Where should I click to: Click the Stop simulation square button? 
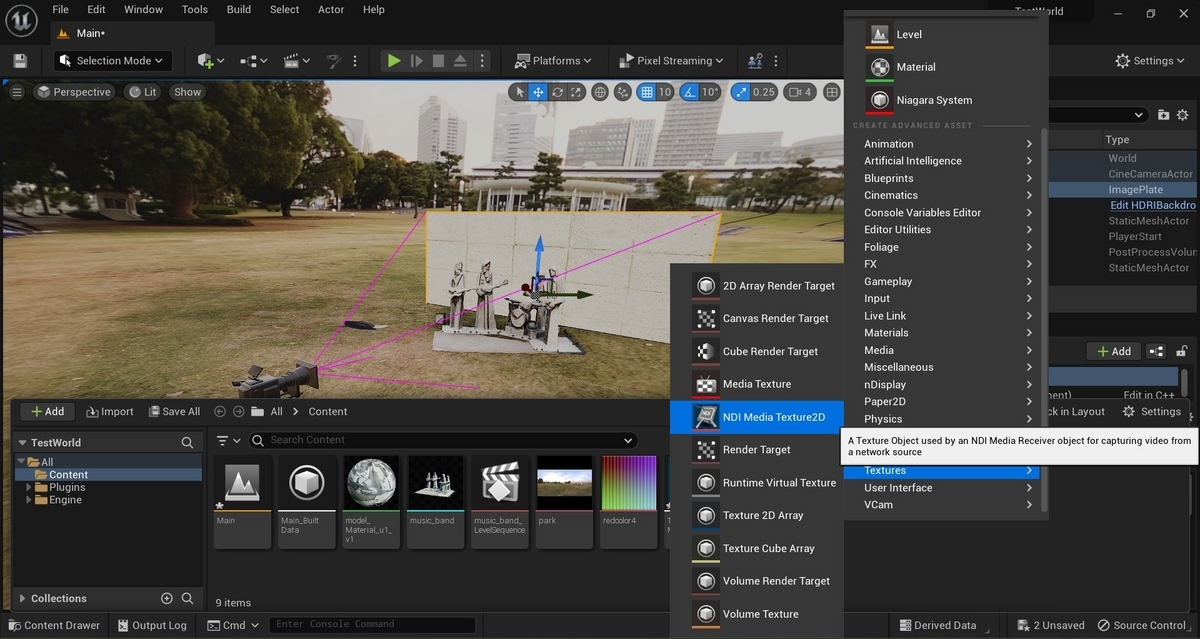coord(438,61)
